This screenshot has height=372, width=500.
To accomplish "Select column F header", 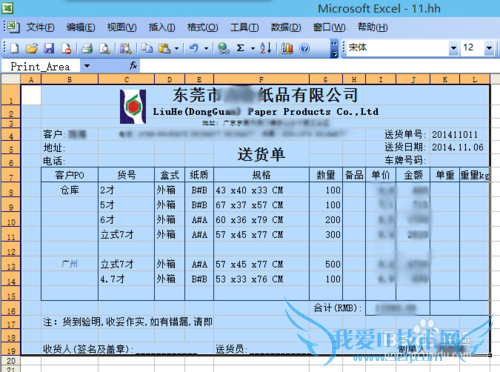I will 261,79.
